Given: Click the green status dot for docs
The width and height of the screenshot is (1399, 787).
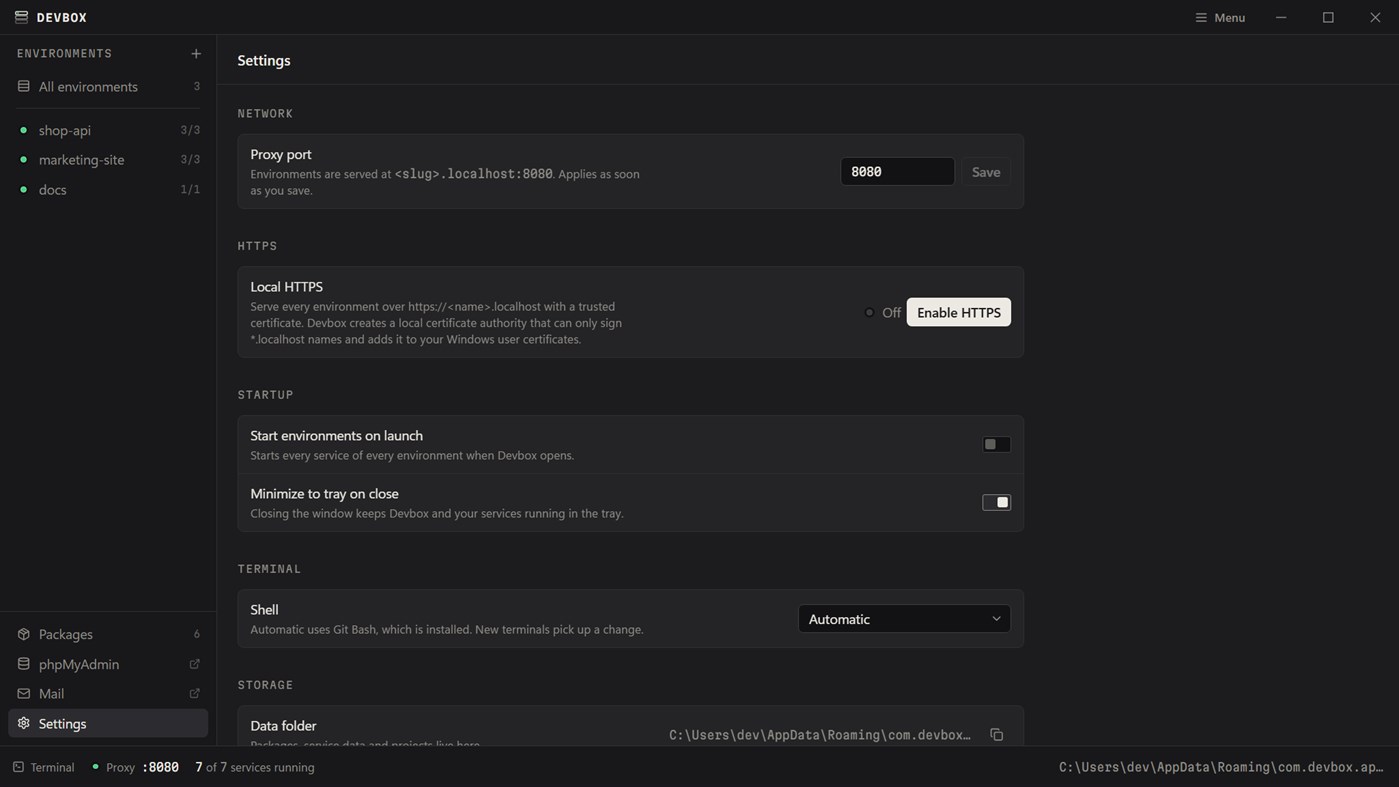Looking at the screenshot, I should (x=23, y=189).
